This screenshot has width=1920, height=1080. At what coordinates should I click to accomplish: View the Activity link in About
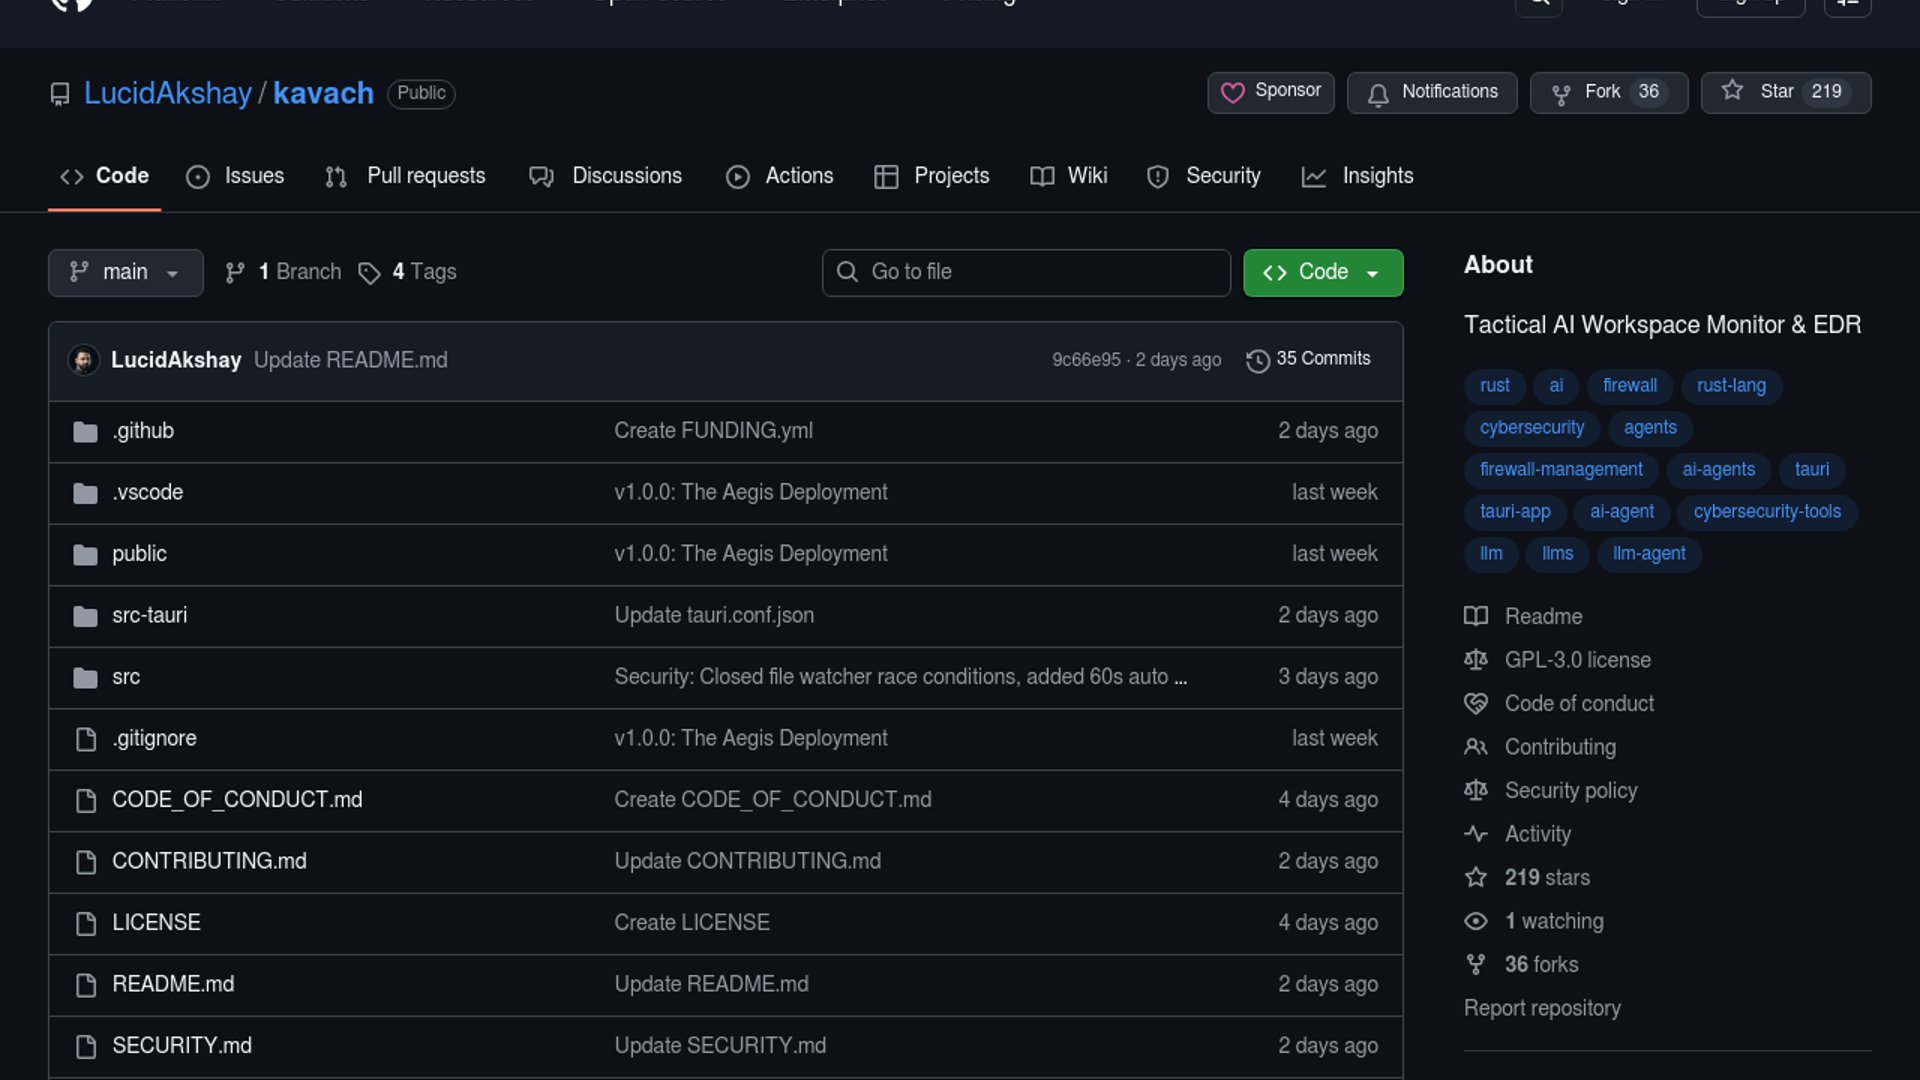coord(1537,834)
